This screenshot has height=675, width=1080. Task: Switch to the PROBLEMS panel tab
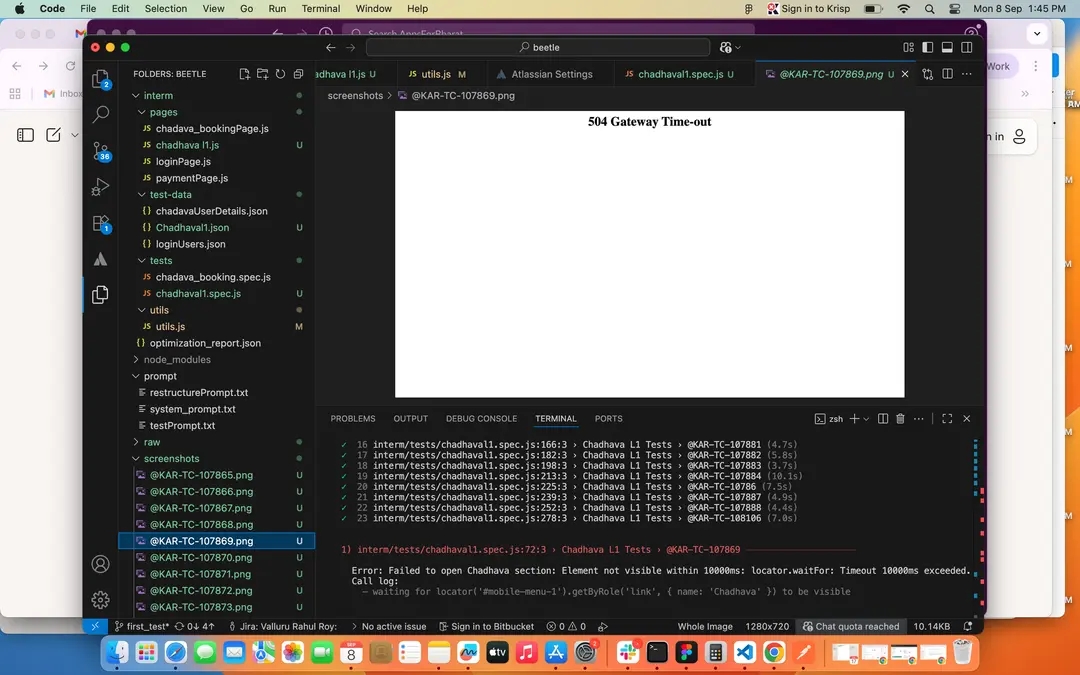[x=353, y=419]
